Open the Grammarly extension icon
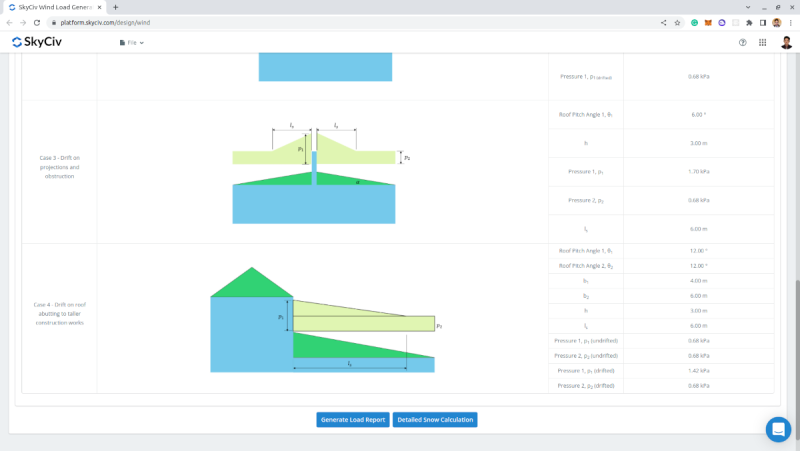This screenshot has height=451, width=800. 694,22
